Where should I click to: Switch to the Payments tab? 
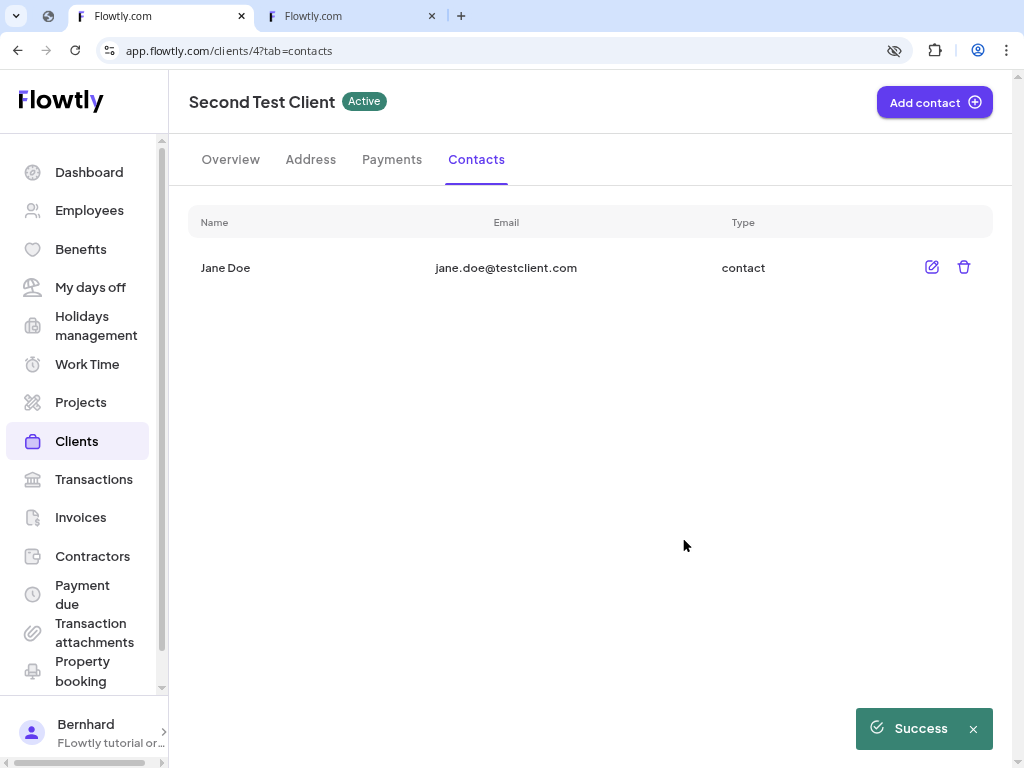[x=392, y=159]
